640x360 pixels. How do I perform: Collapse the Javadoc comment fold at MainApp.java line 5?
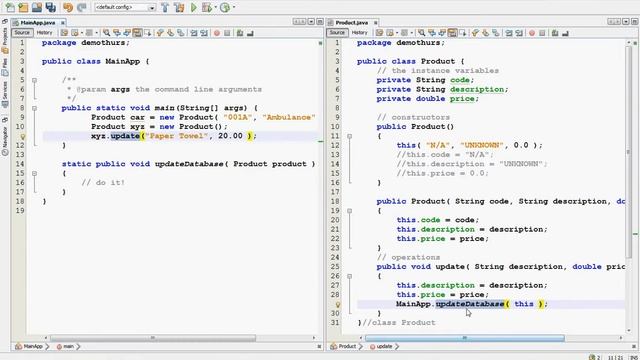coord(35,80)
